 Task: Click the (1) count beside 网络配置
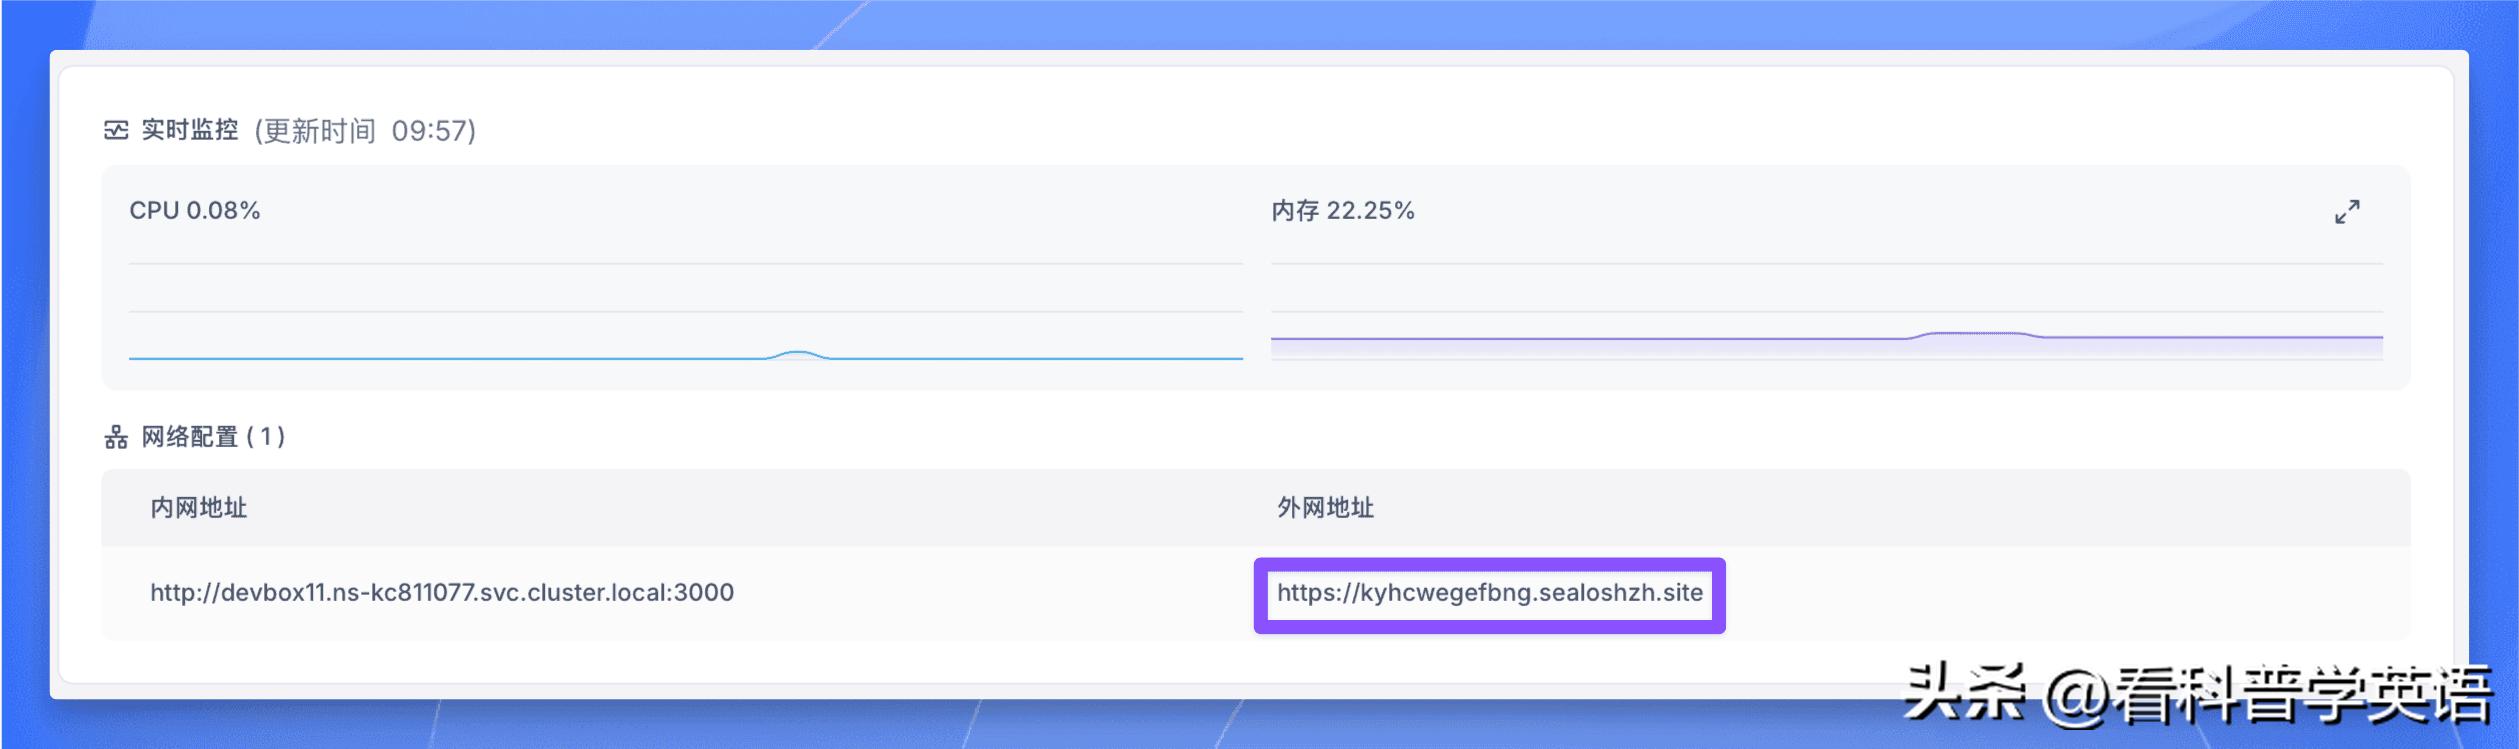coord(266,437)
